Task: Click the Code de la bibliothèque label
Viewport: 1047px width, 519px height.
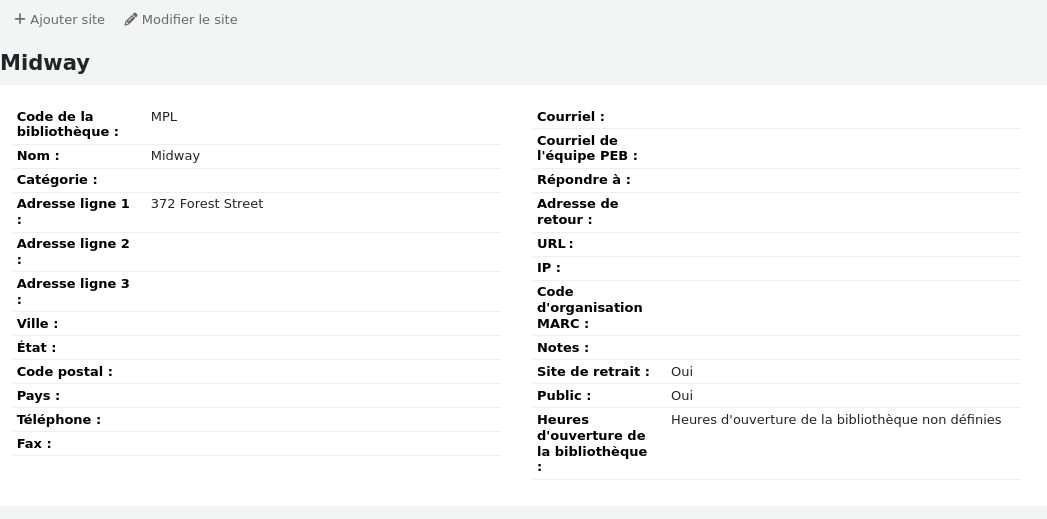Action: [x=67, y=124]
